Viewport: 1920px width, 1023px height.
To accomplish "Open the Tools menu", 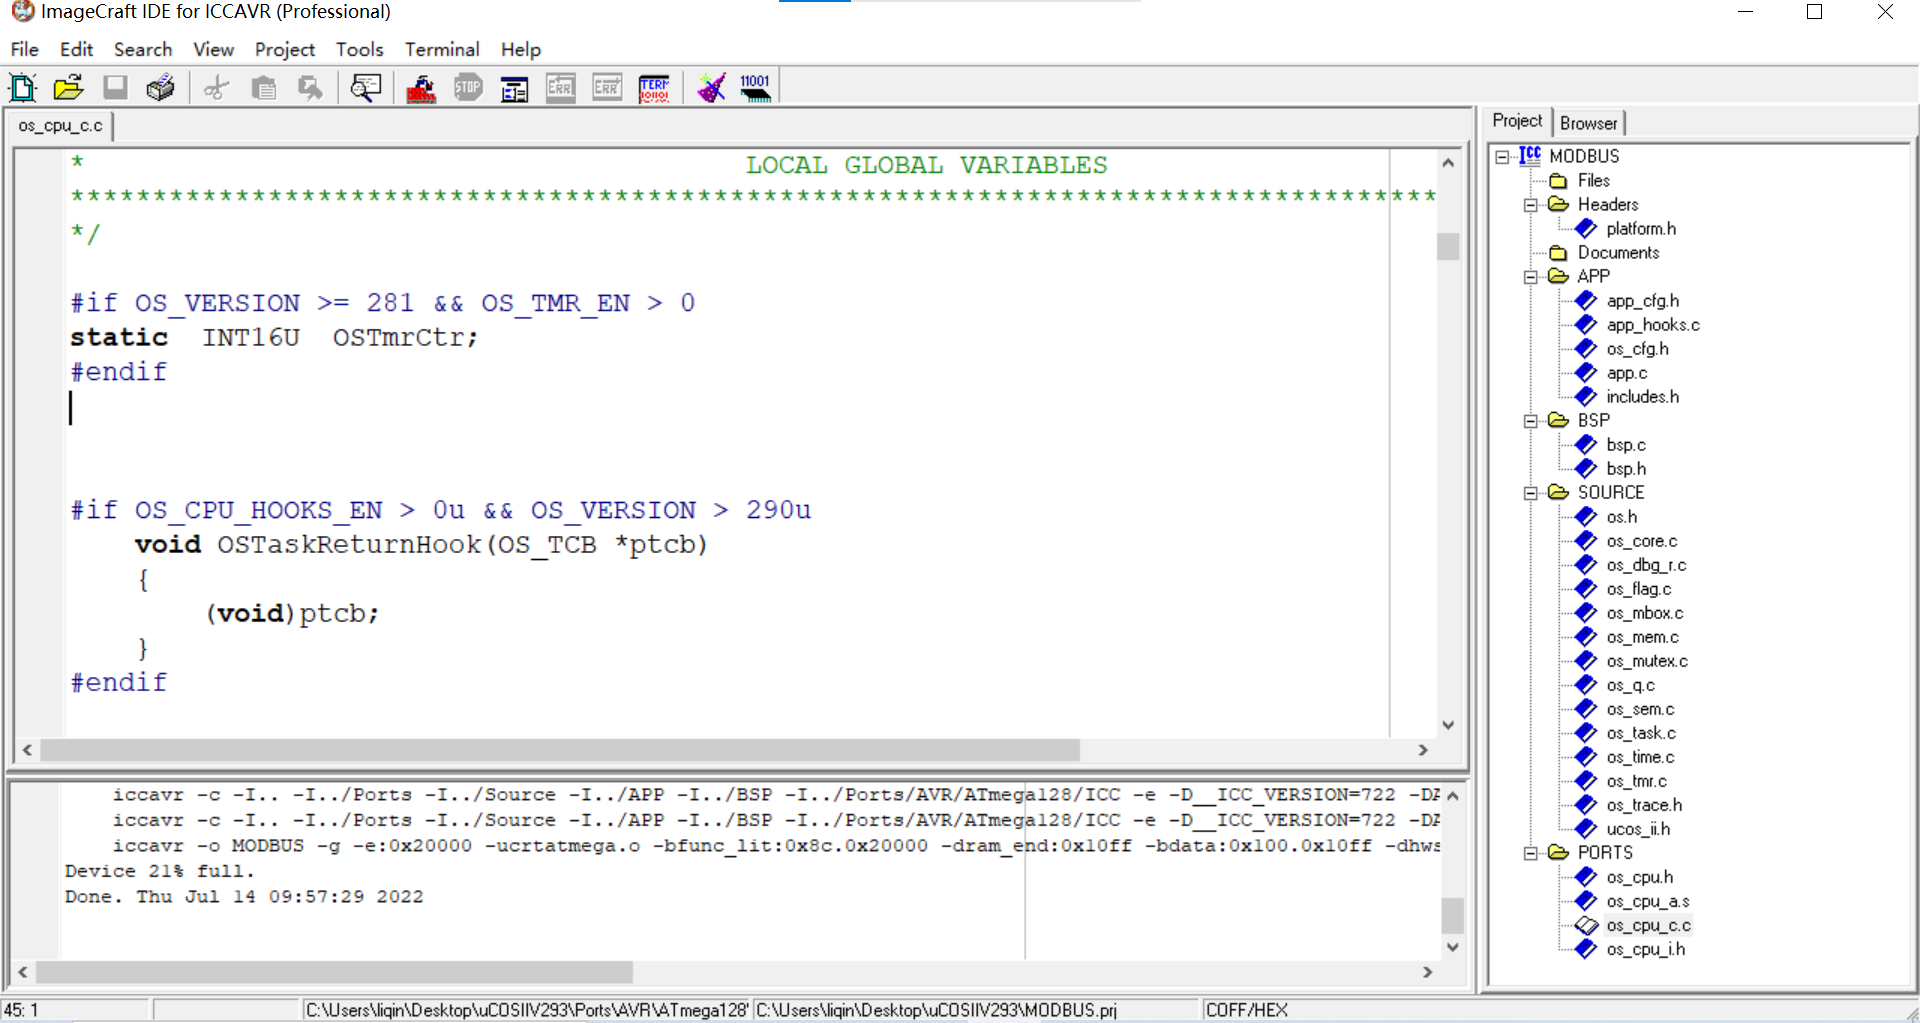I will (359, 49).
